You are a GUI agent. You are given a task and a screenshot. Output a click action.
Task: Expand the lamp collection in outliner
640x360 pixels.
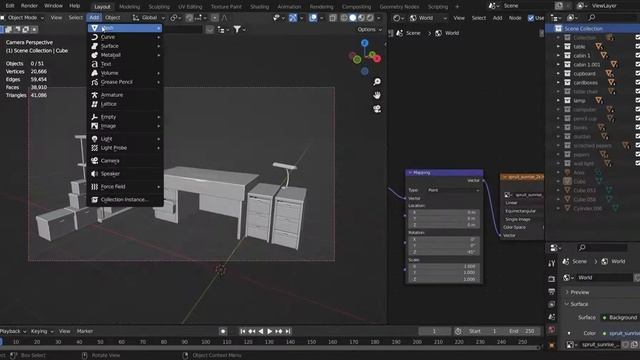pos(558,100)
